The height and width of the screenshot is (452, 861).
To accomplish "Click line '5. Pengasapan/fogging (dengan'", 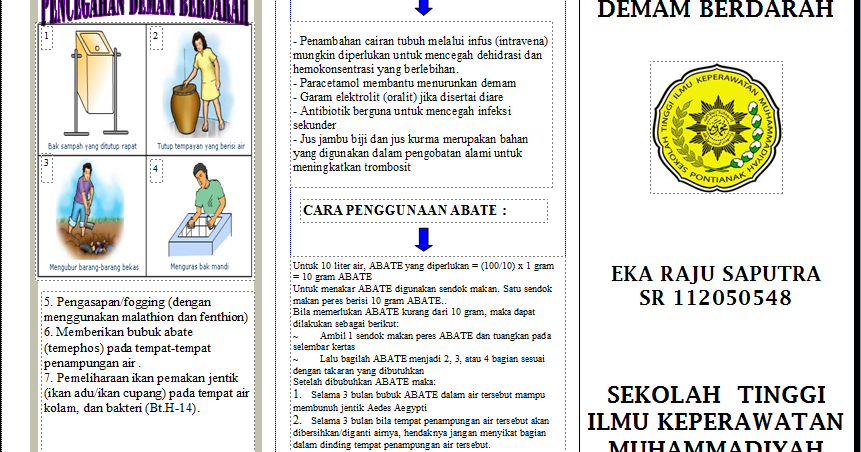I will click(x=127, y=302).
